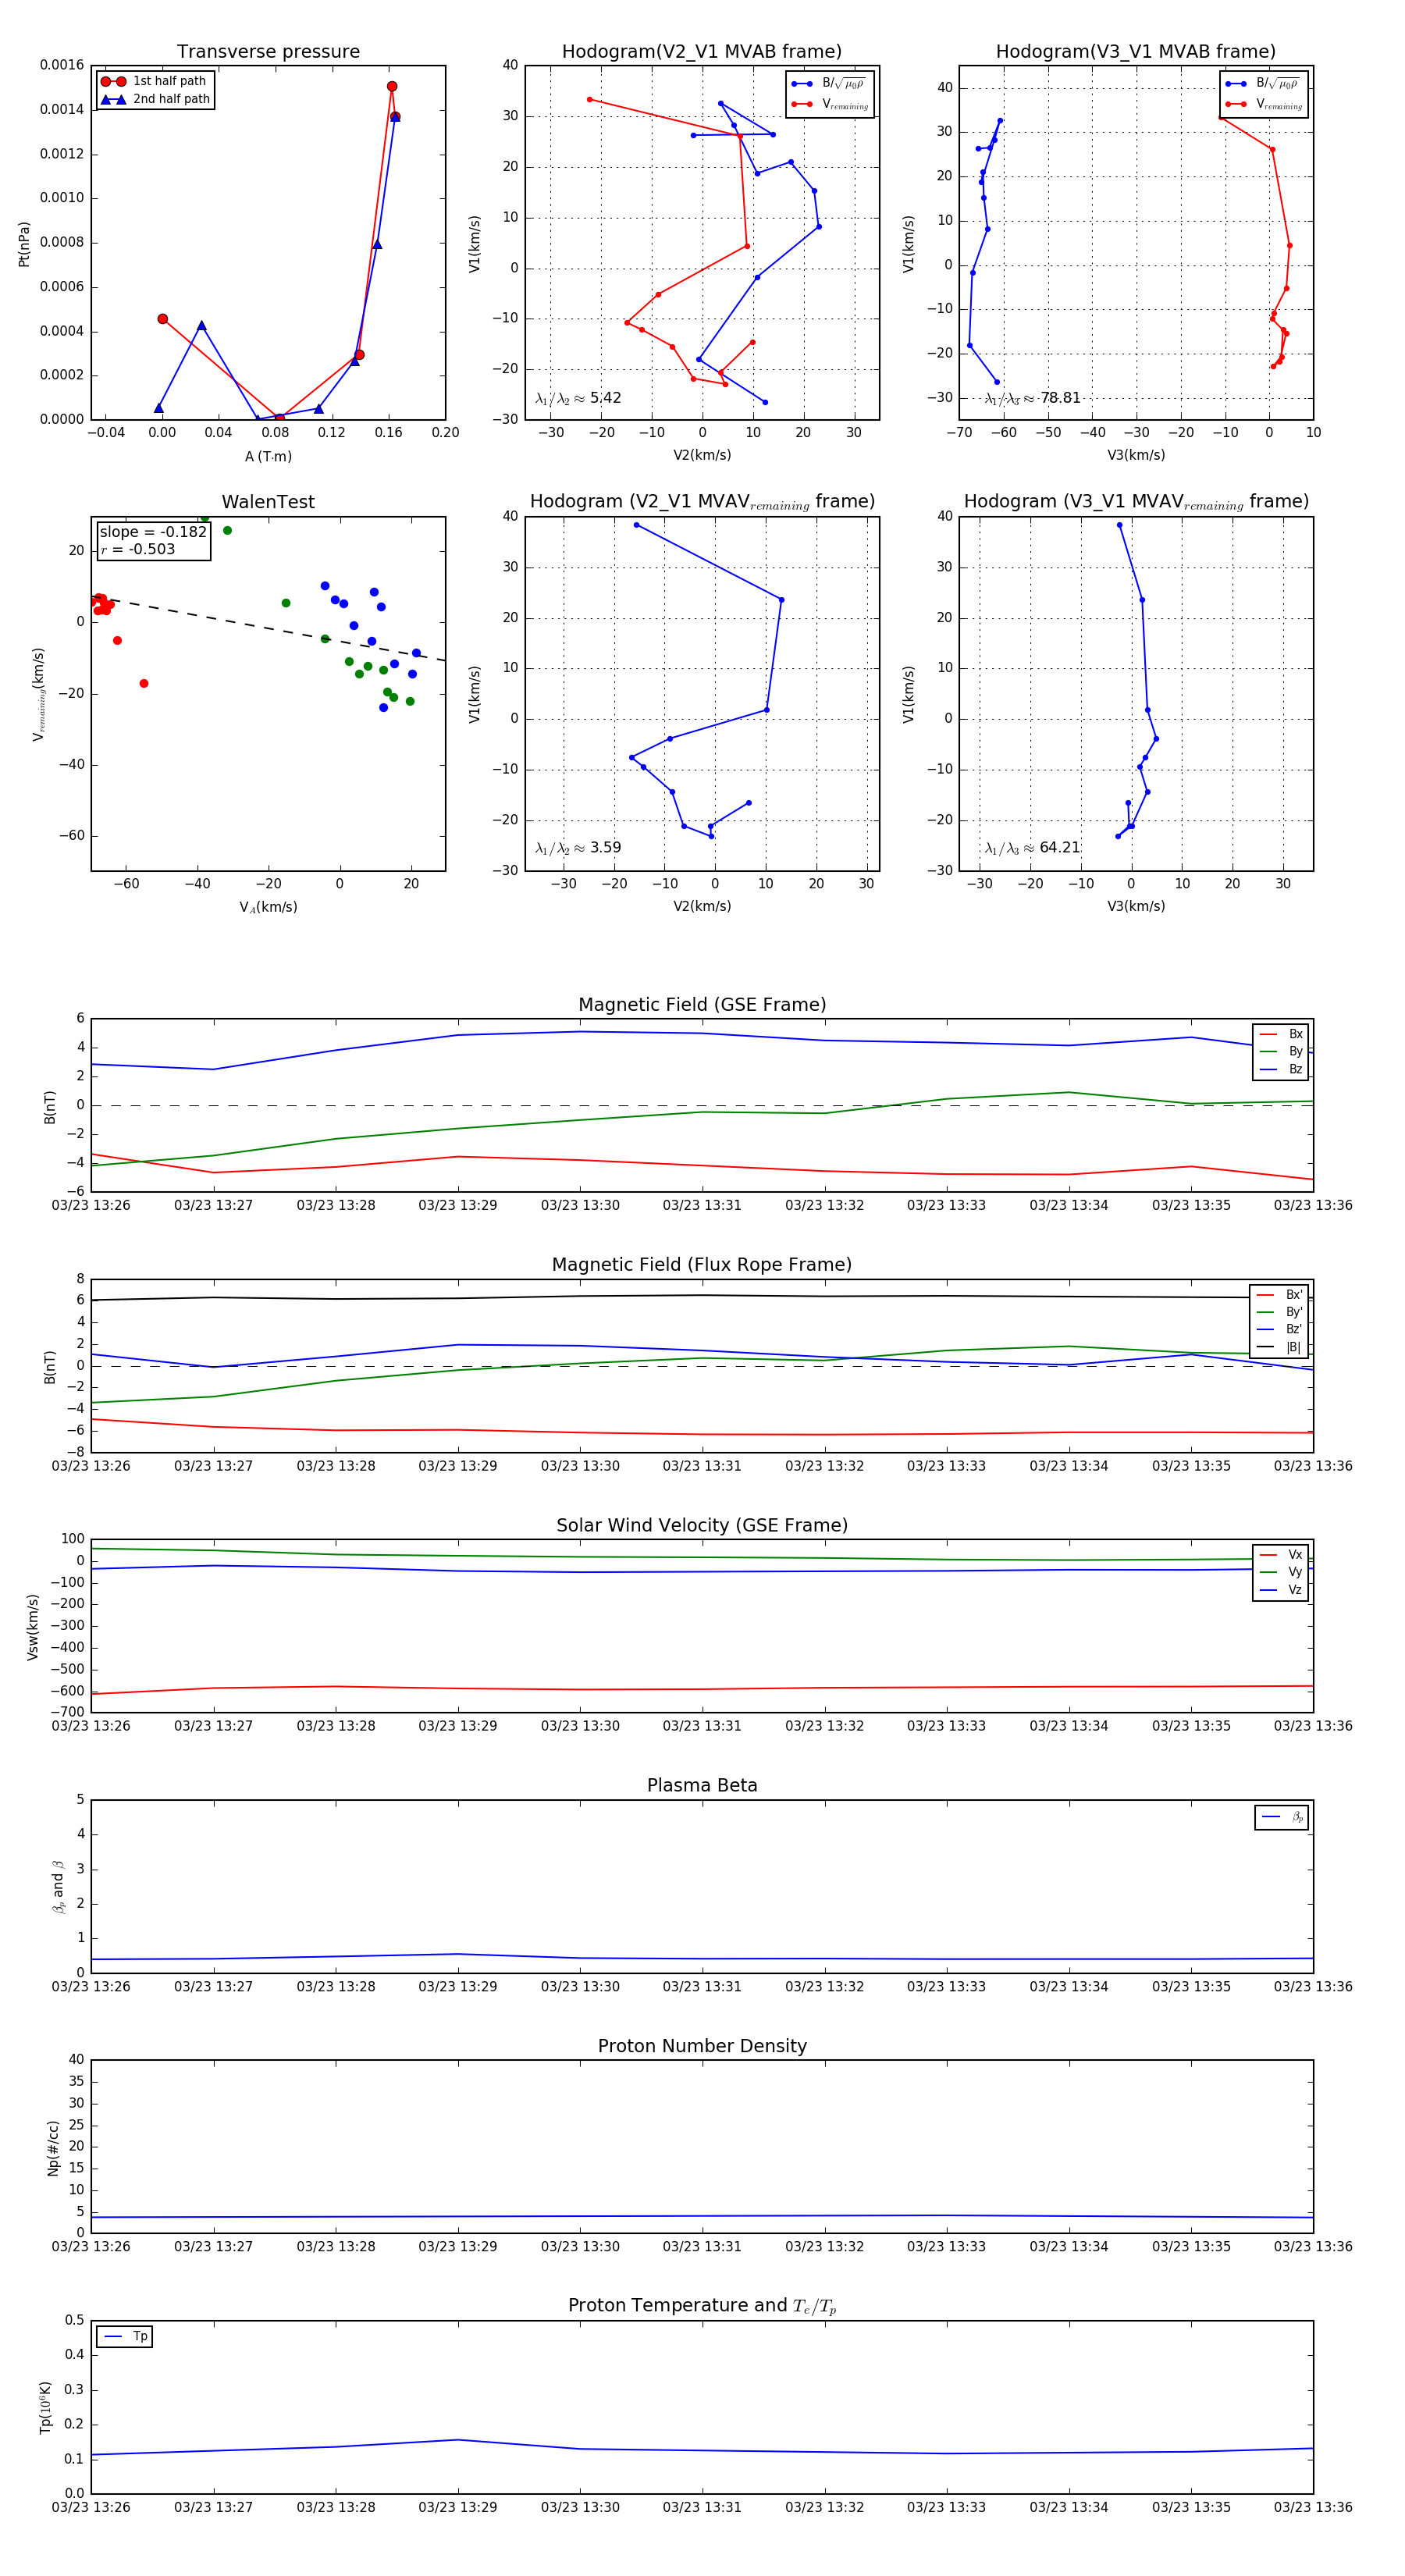This screenshot has width=1405, height=2576.
Task: Click the 'A (T·m)' x-axis label
Action: [x=268, y=457]
